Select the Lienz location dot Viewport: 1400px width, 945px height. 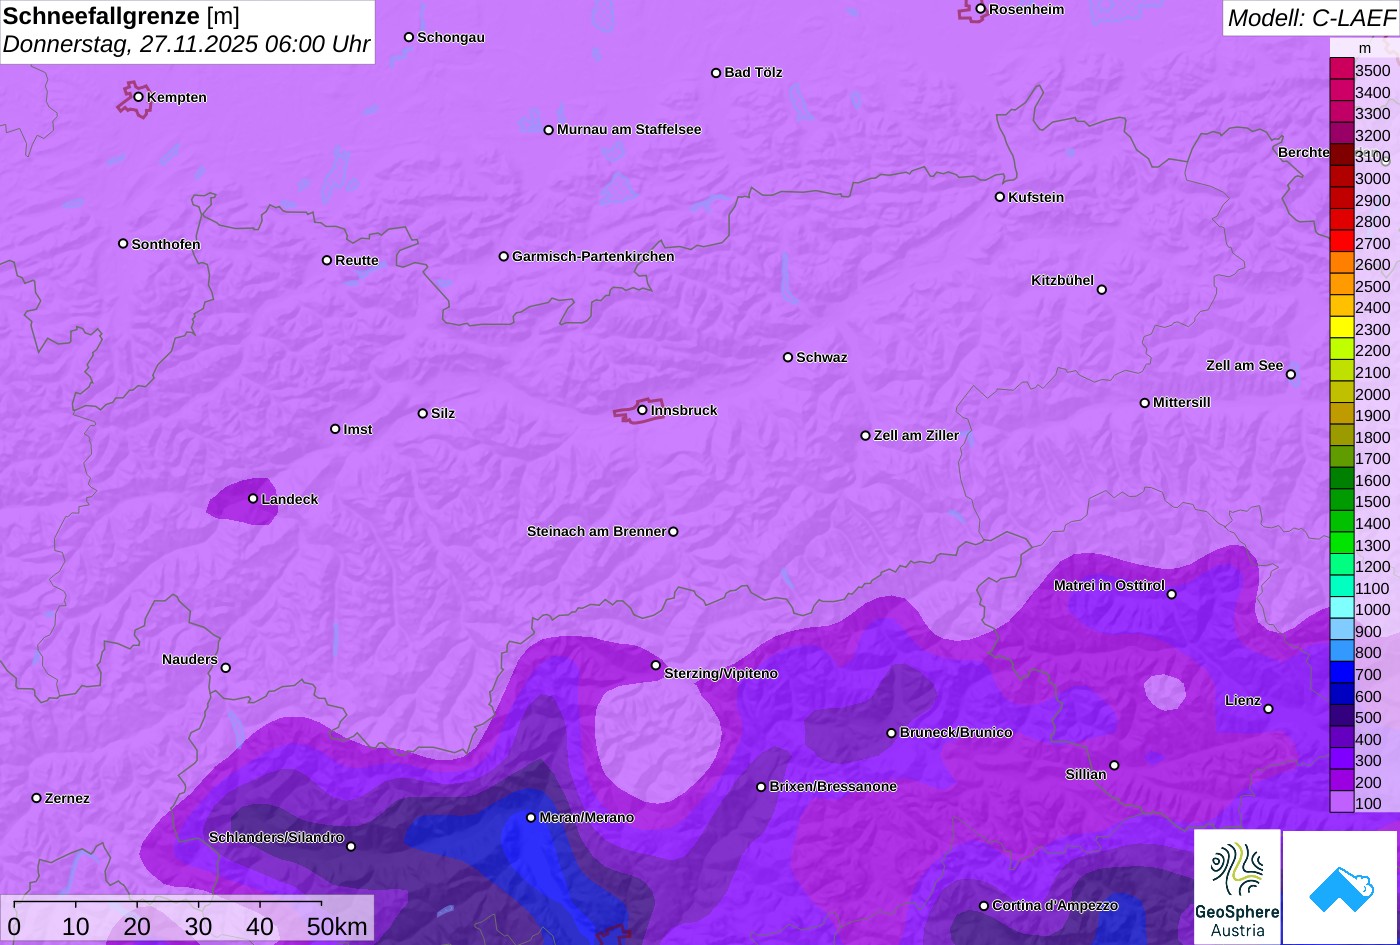pos(1268,709)
